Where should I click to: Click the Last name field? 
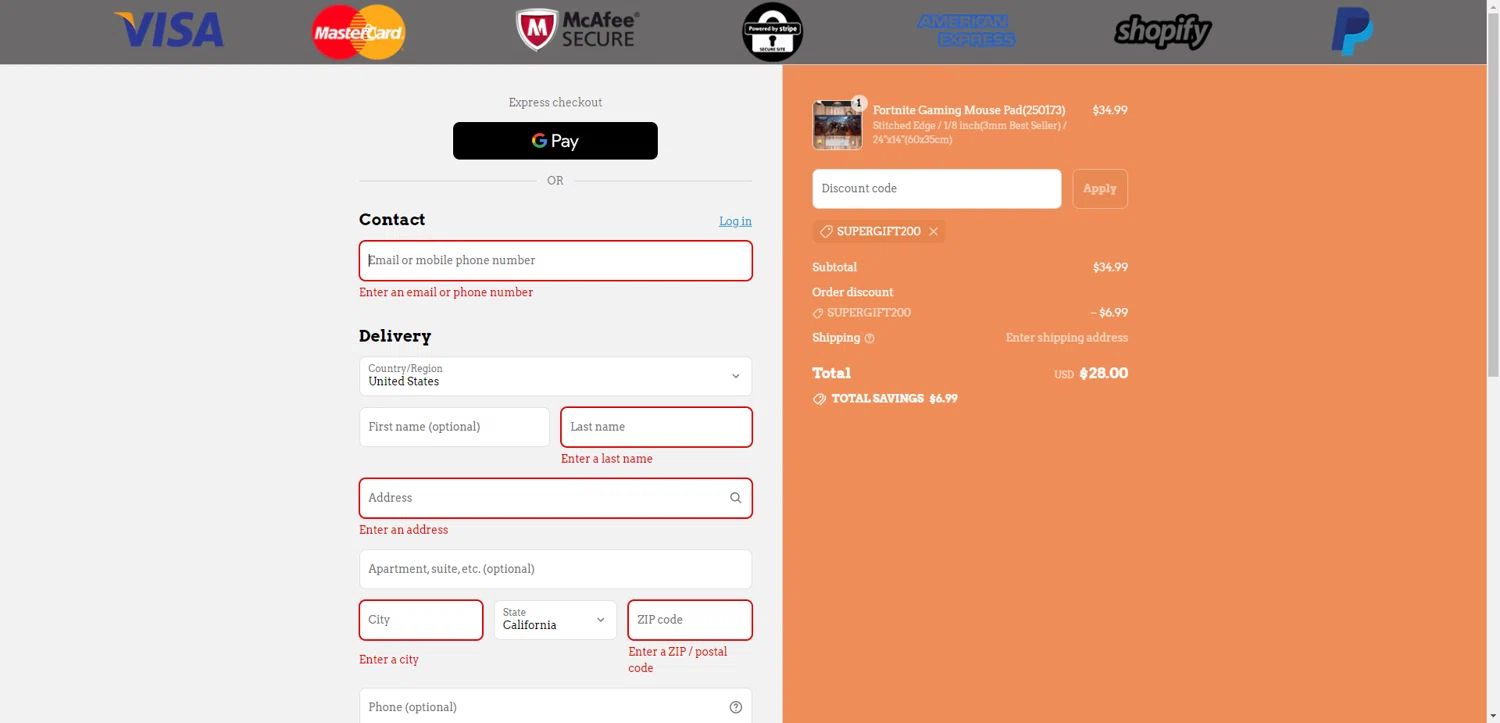[x=656, y=427]
